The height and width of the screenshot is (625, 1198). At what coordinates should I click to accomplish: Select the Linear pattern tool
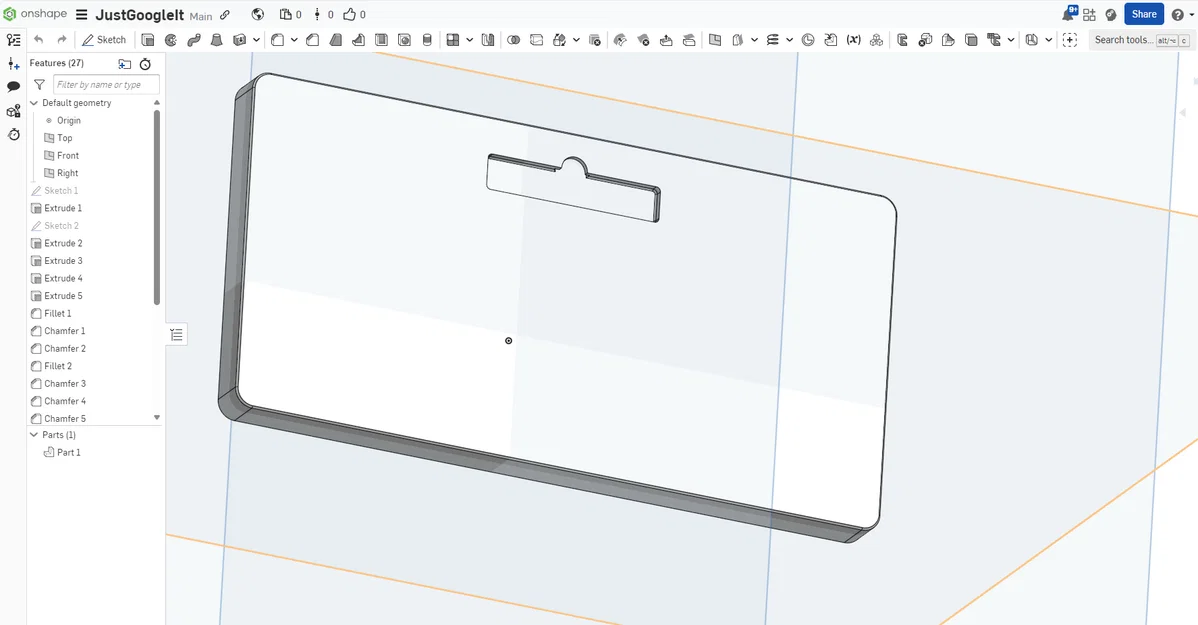pos(453,40)
